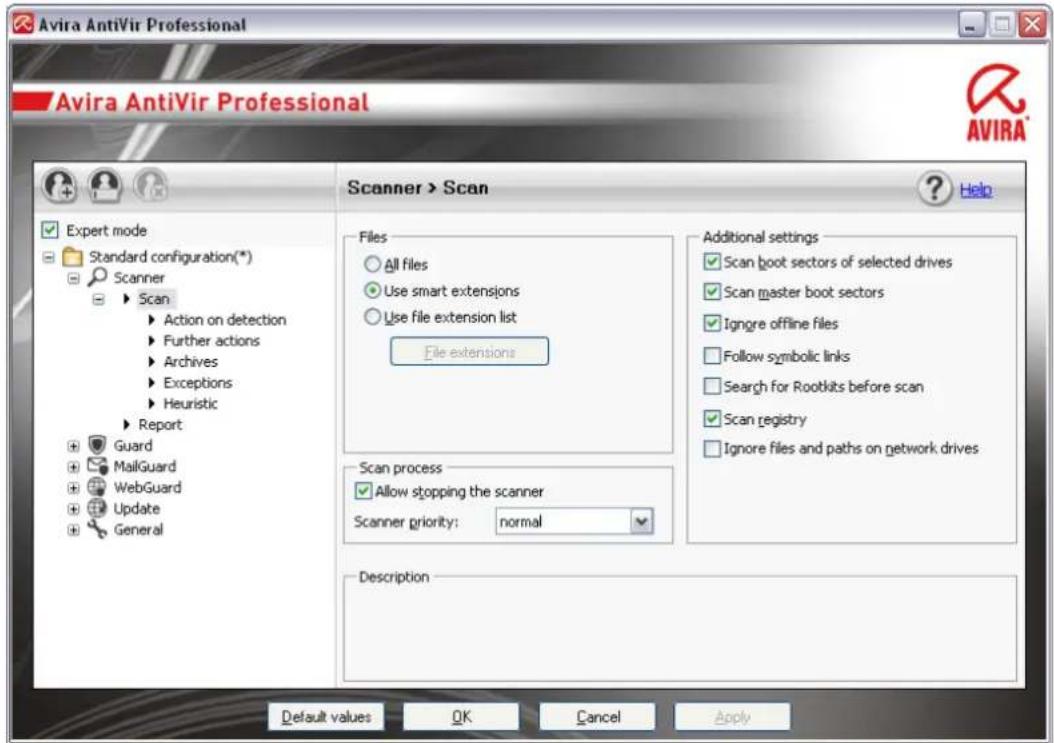Click the red AVIRA umbrella logo
The height and width of the screenshot is (743, 1054).
coord(996,102)
